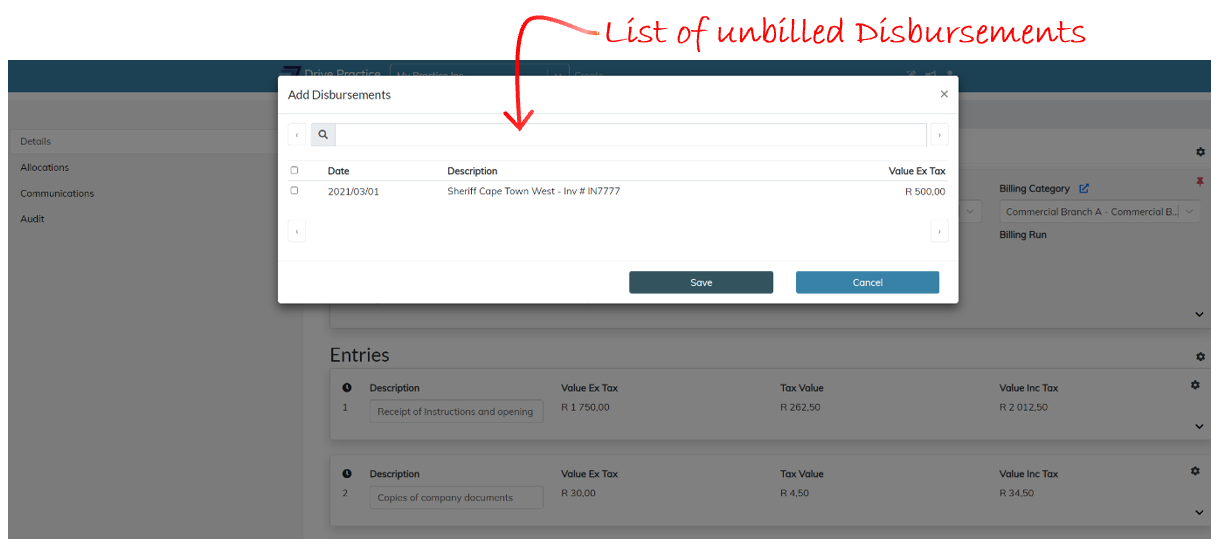Open the Billing Category dropdown

click(1099, 212)
